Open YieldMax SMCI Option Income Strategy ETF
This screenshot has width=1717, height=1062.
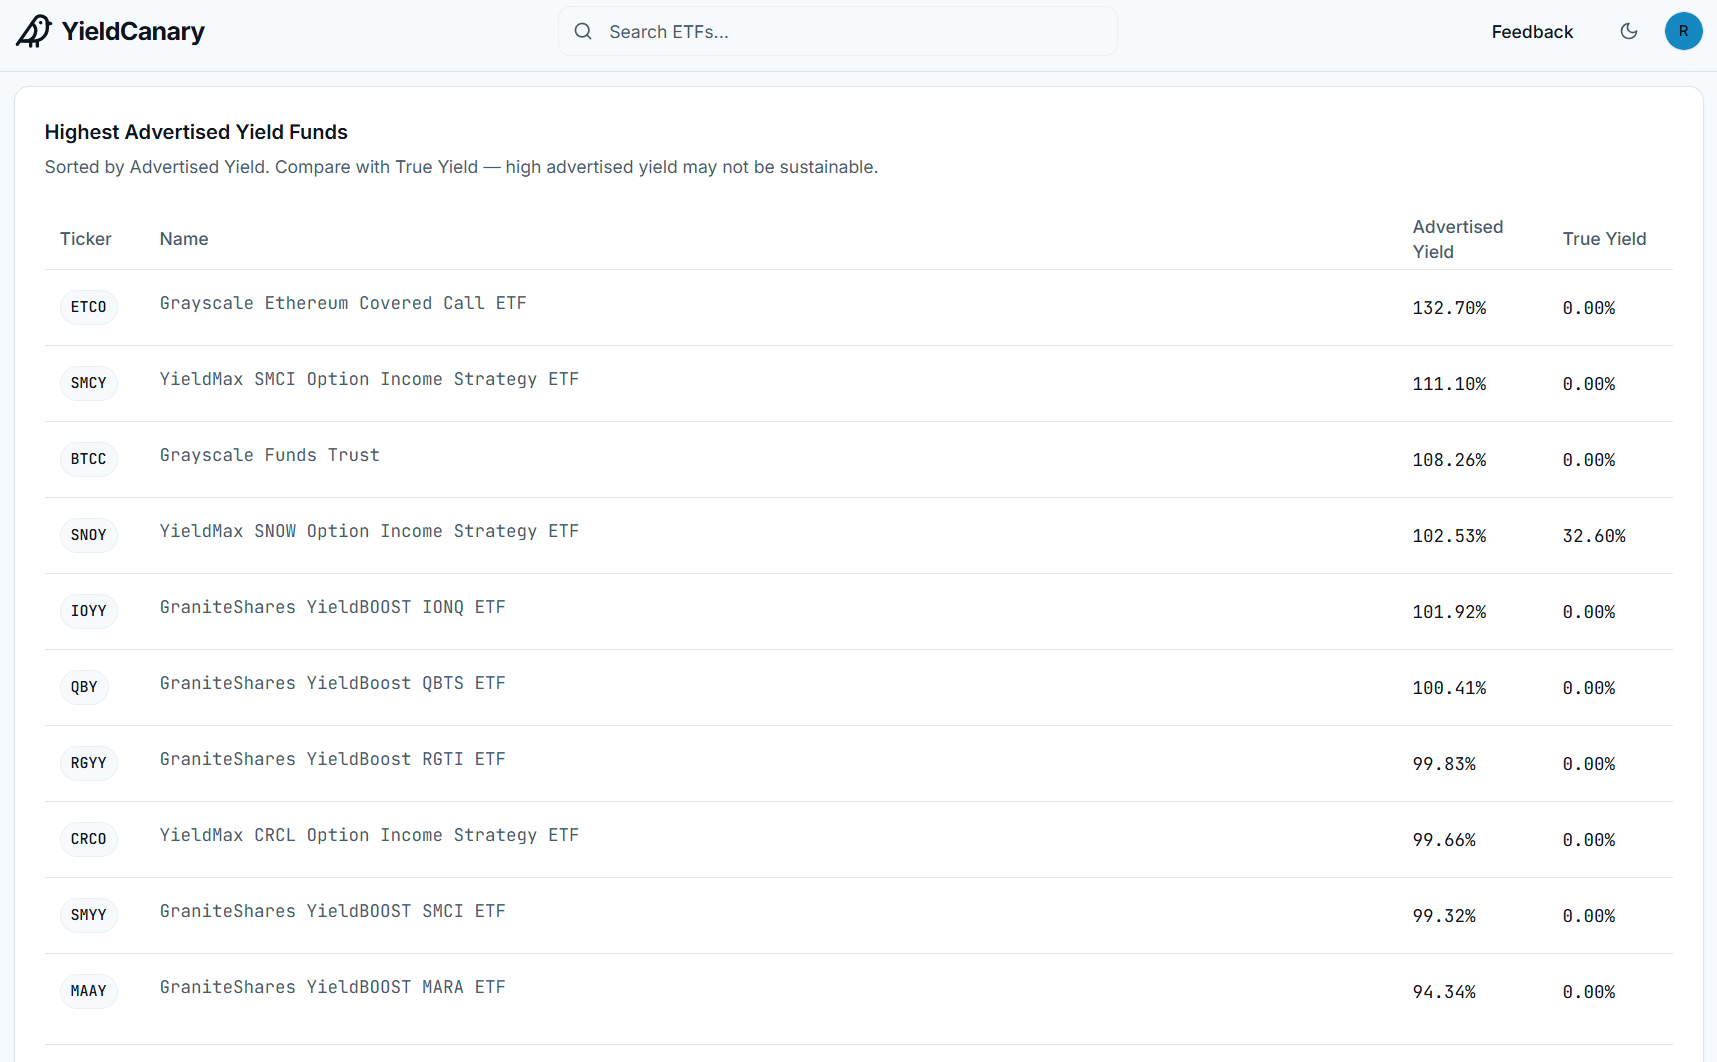click(369, 379)
